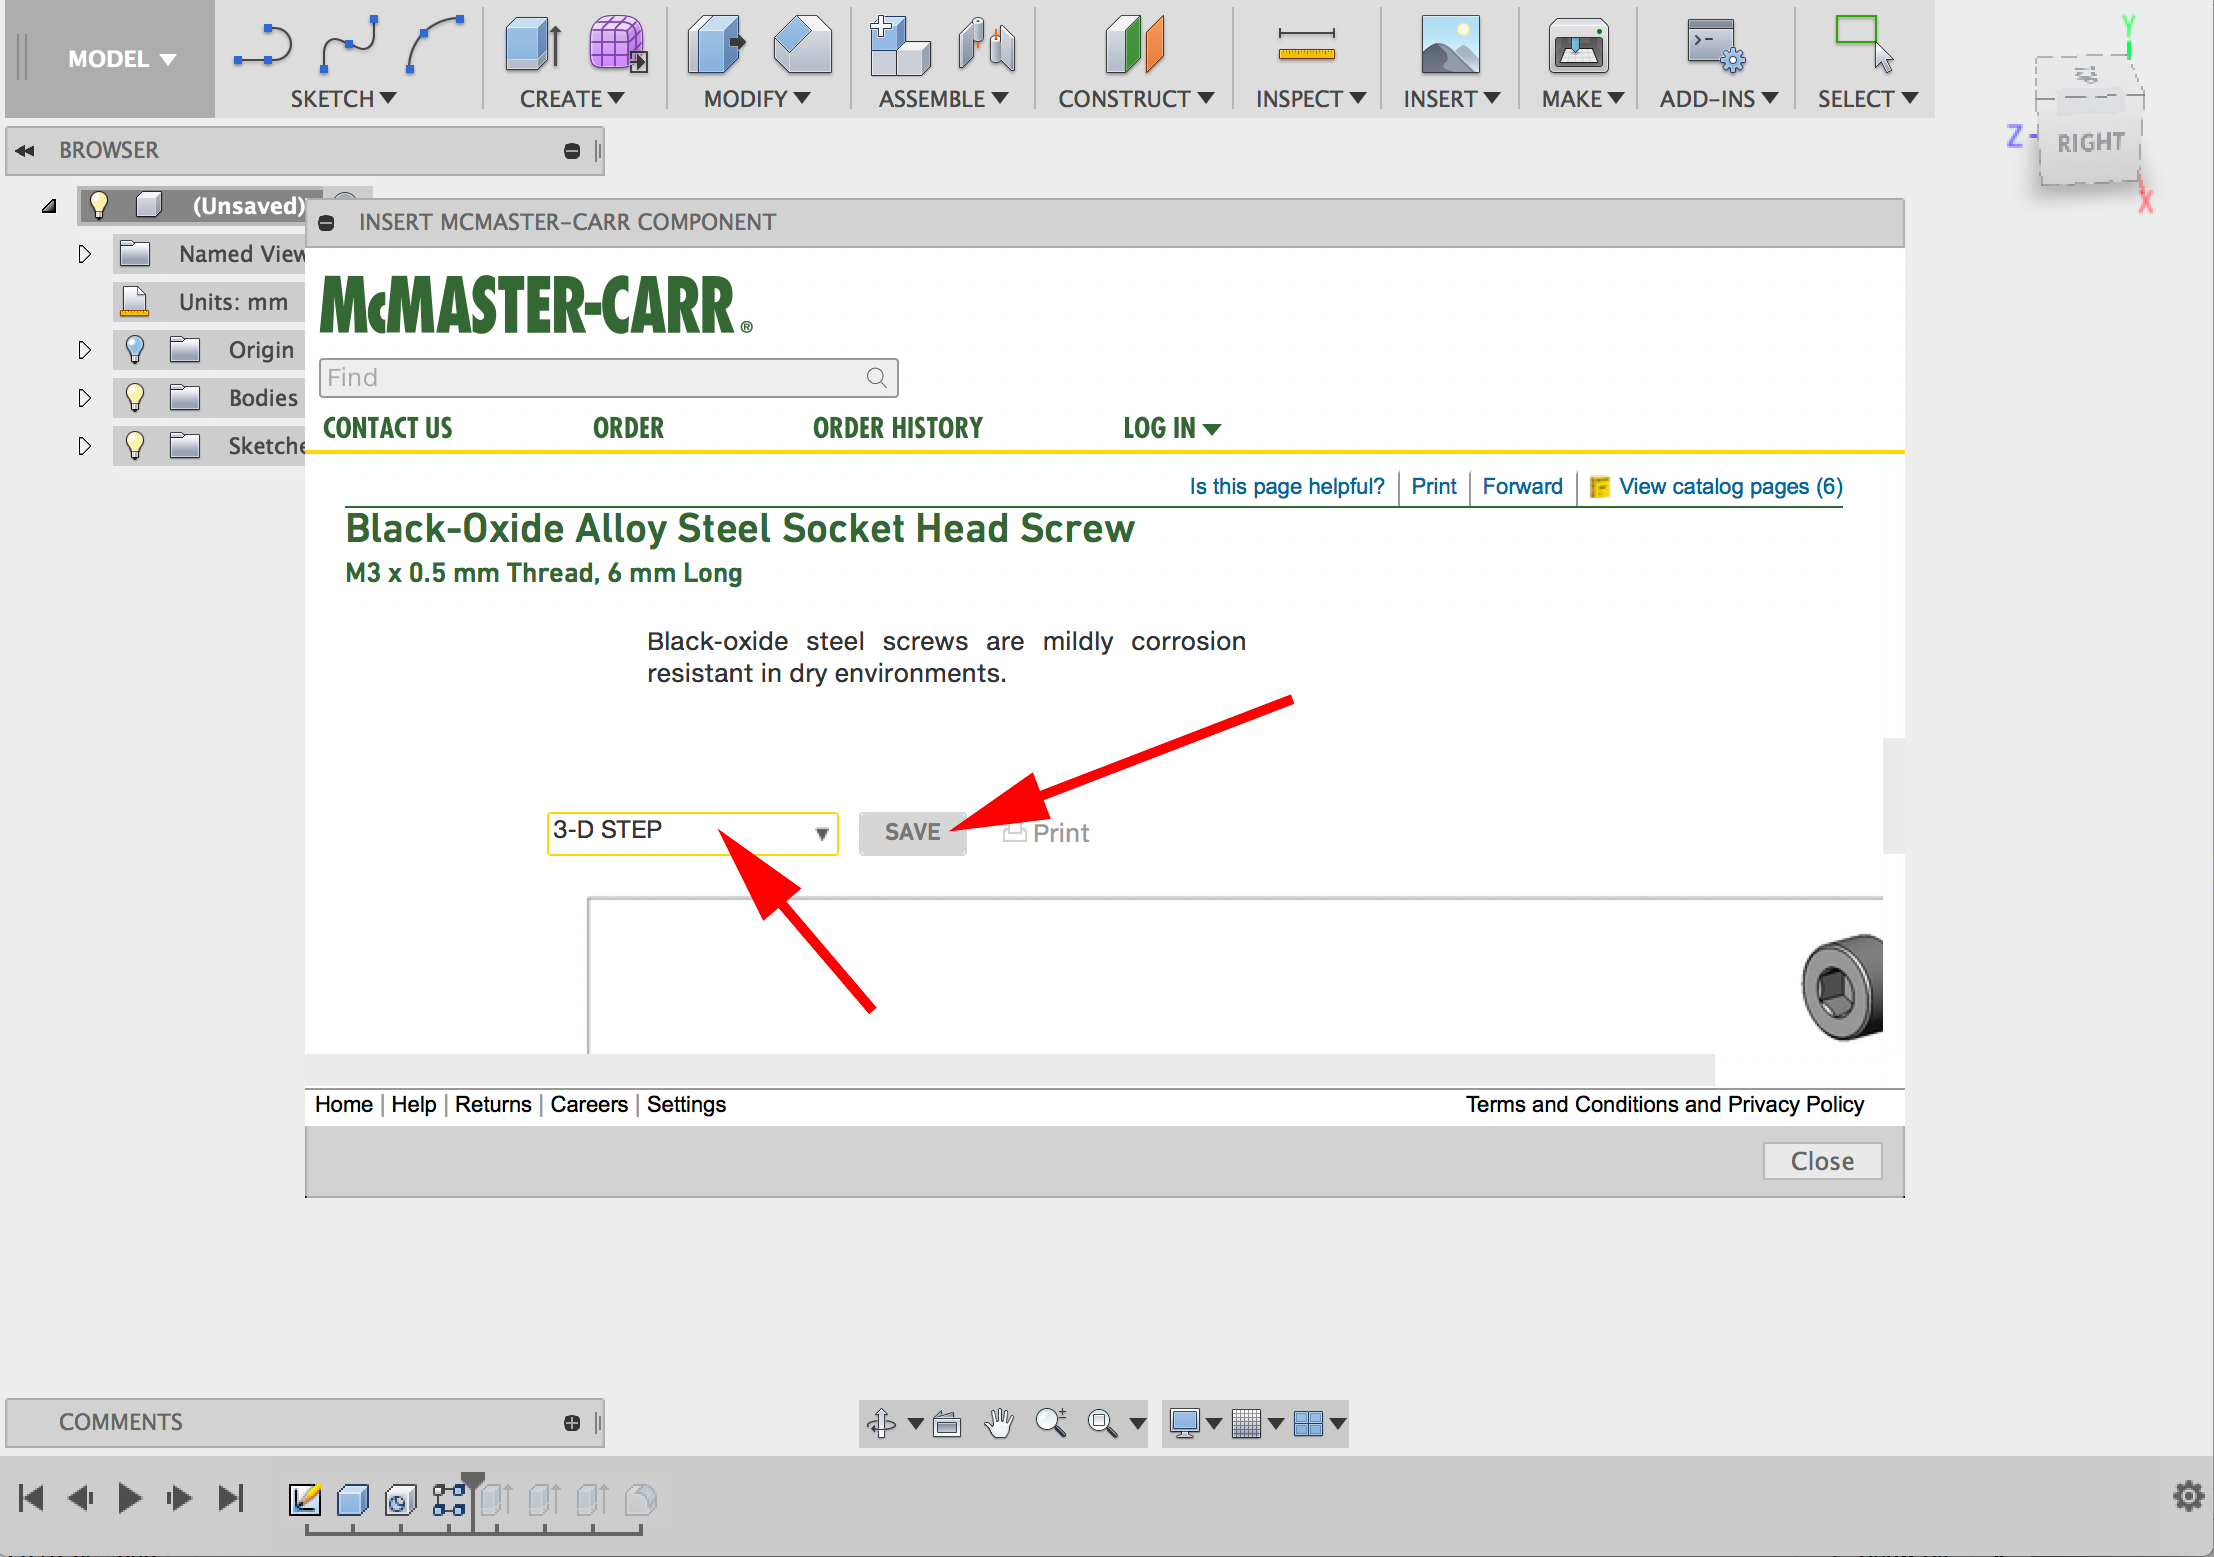Viewport: 2214px width, 1557px height.
Task: Toggle visibility bulb of Unsaved document
Action: point(98,205)
